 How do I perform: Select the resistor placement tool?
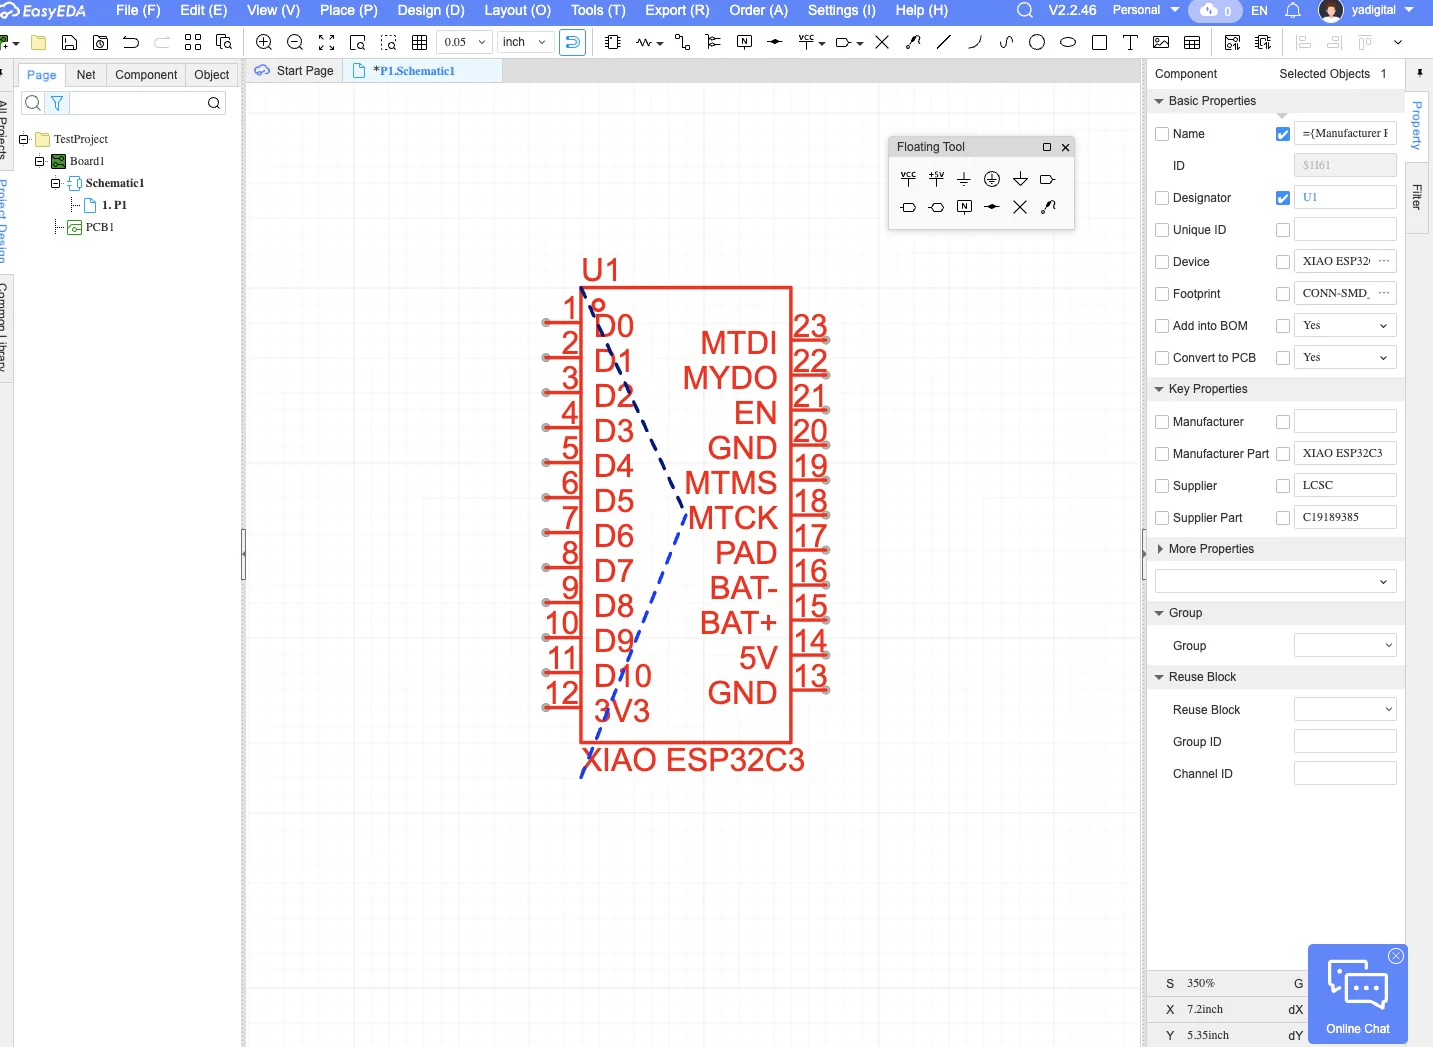[x=643, y=42]
